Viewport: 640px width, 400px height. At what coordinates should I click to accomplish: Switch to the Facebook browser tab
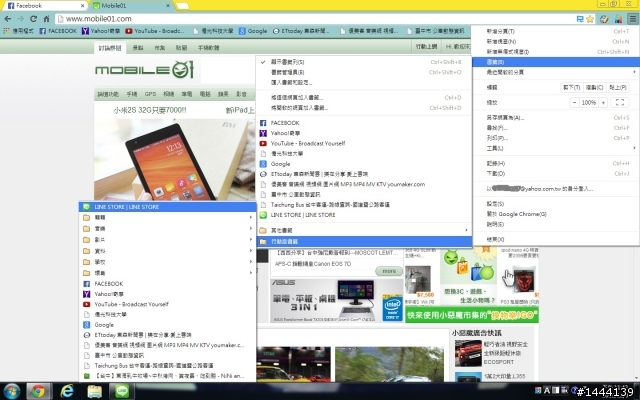click(x=46, y=6)
